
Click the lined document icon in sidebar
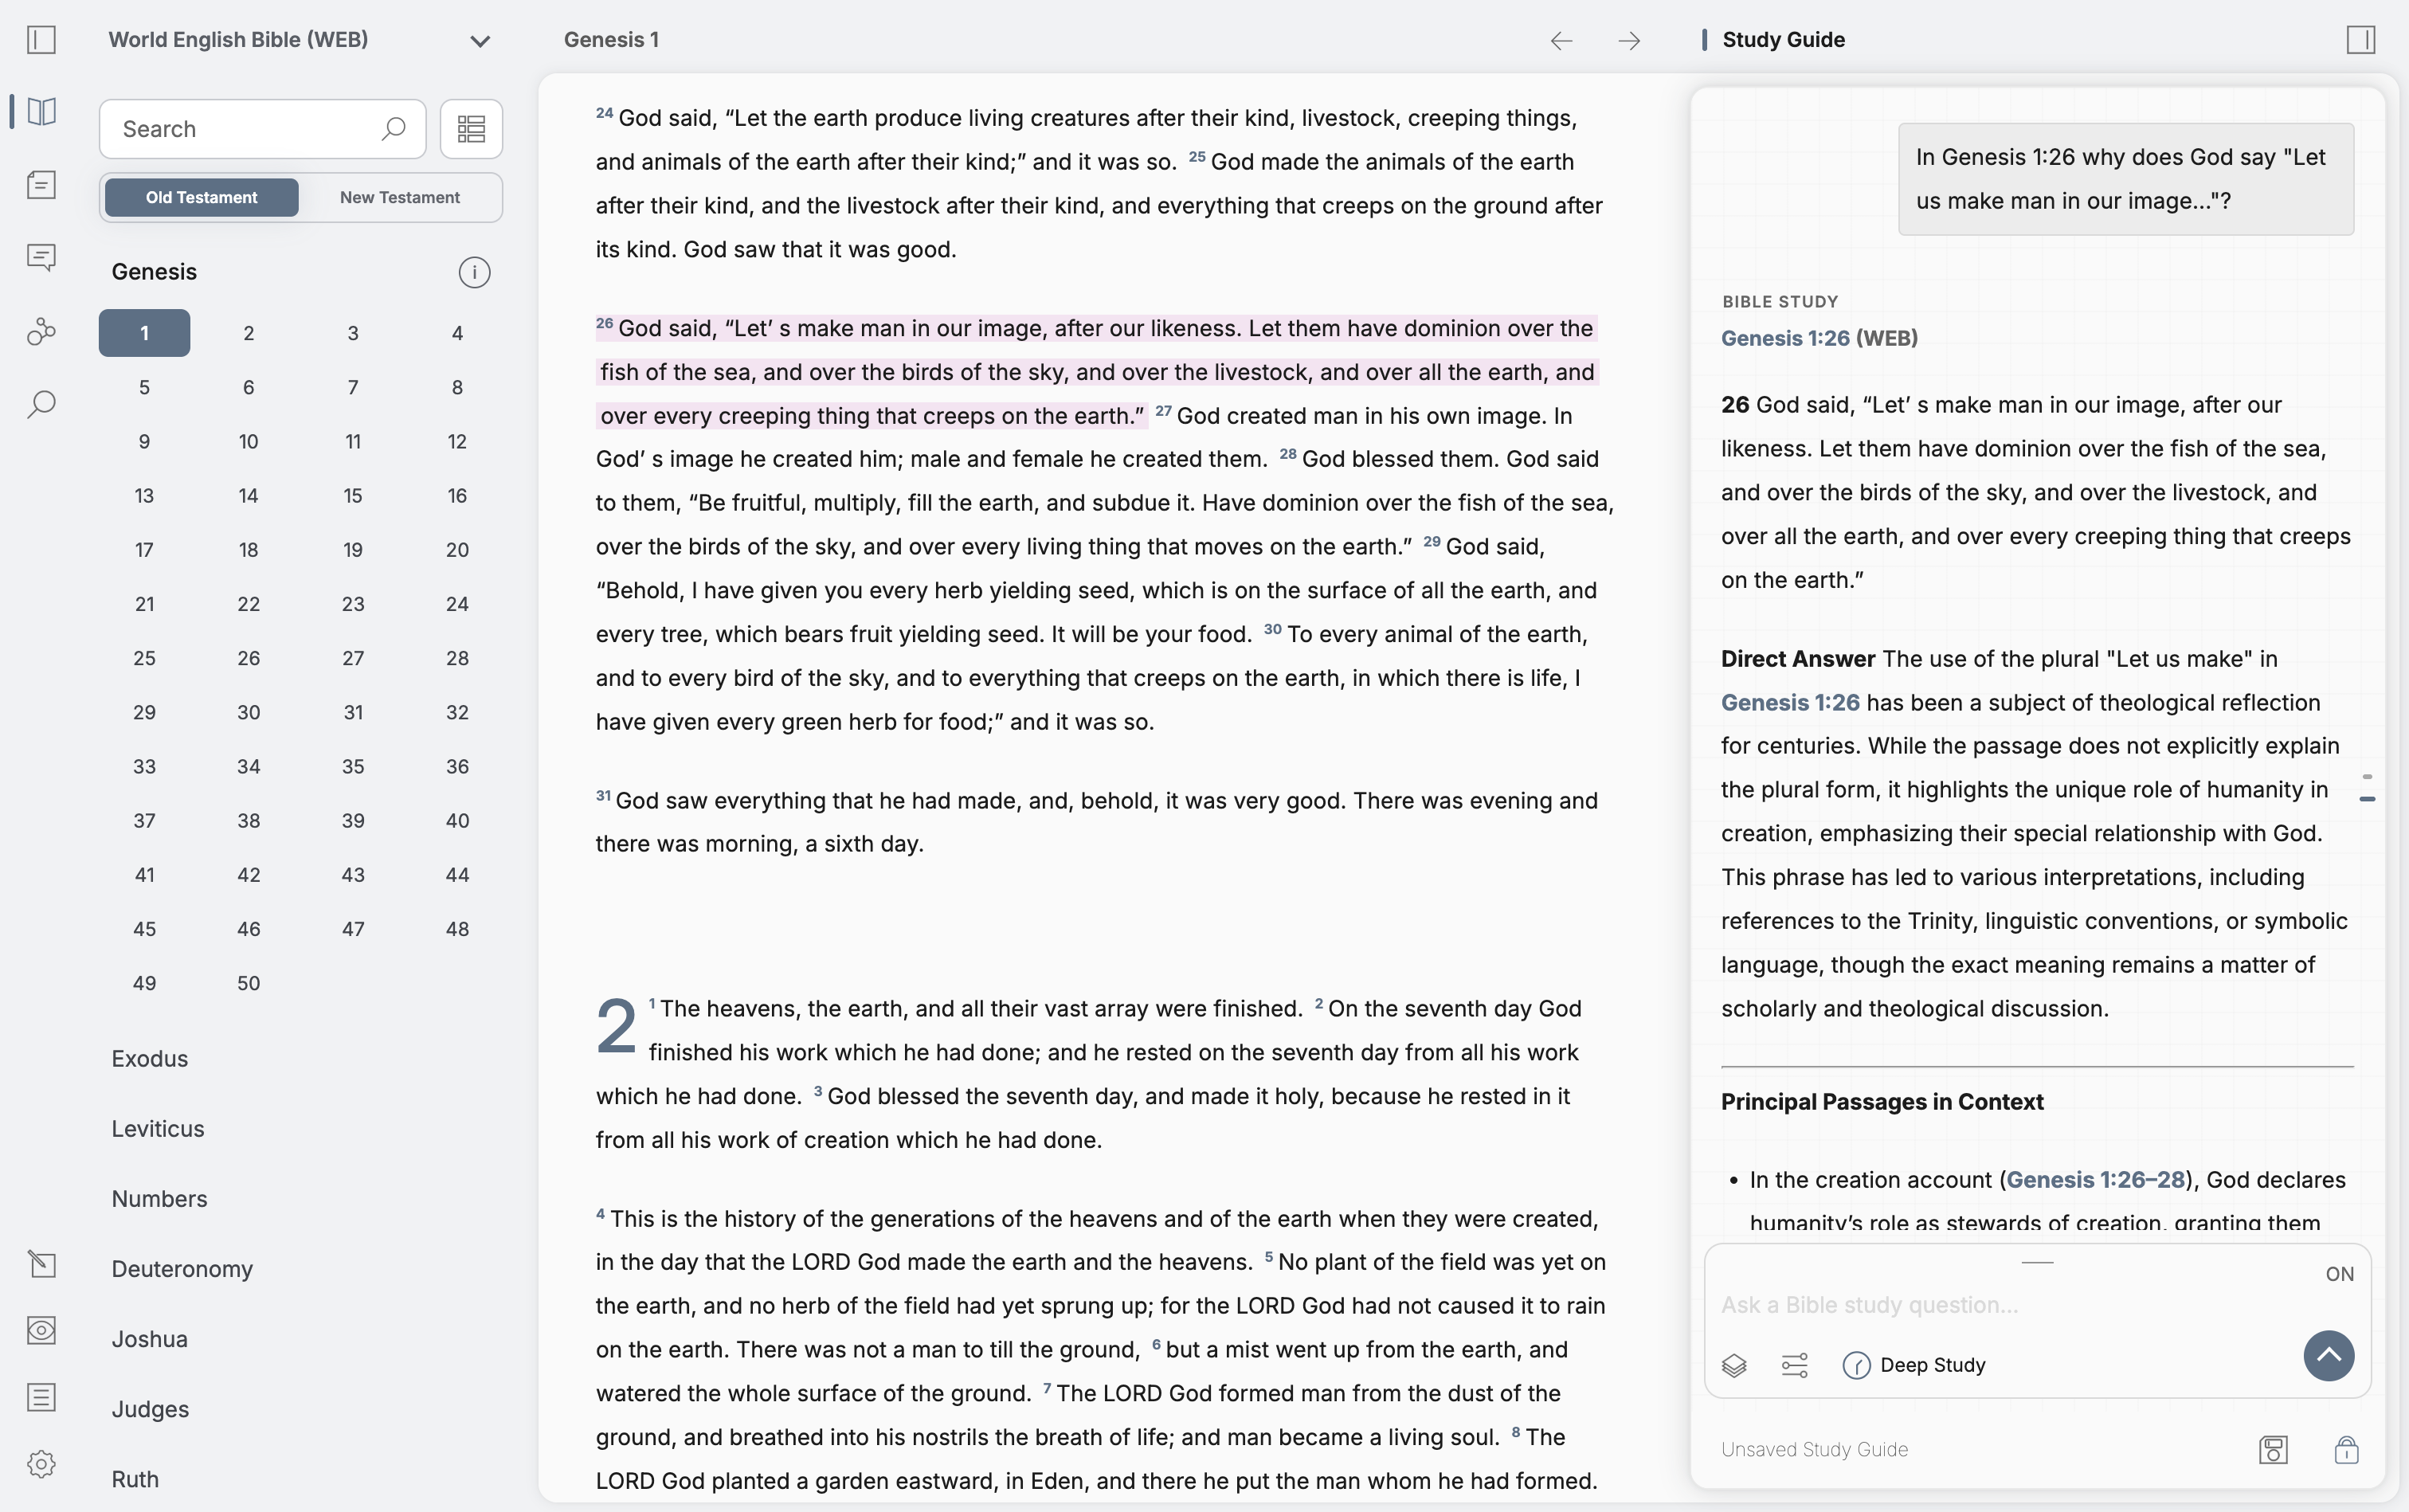coord(41,1397)
